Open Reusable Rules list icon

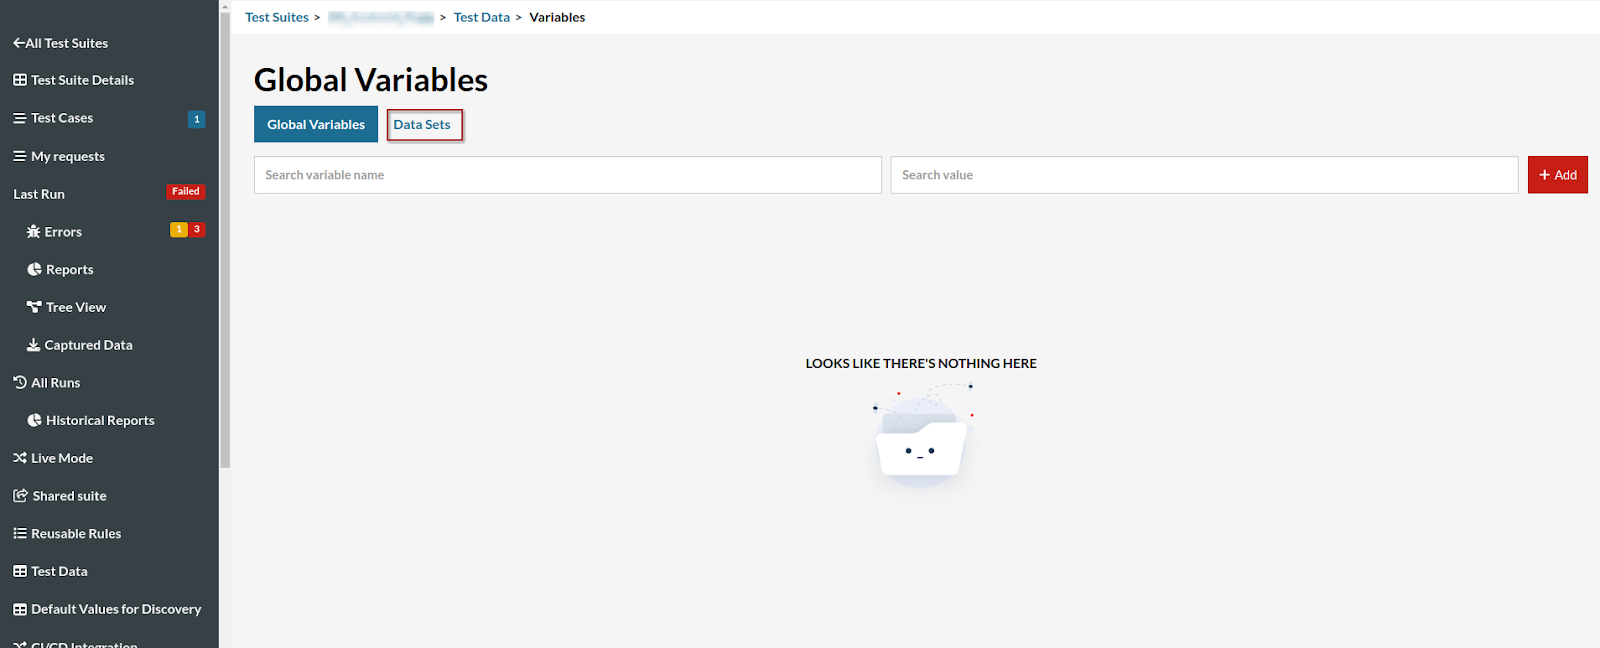(20, 534)
